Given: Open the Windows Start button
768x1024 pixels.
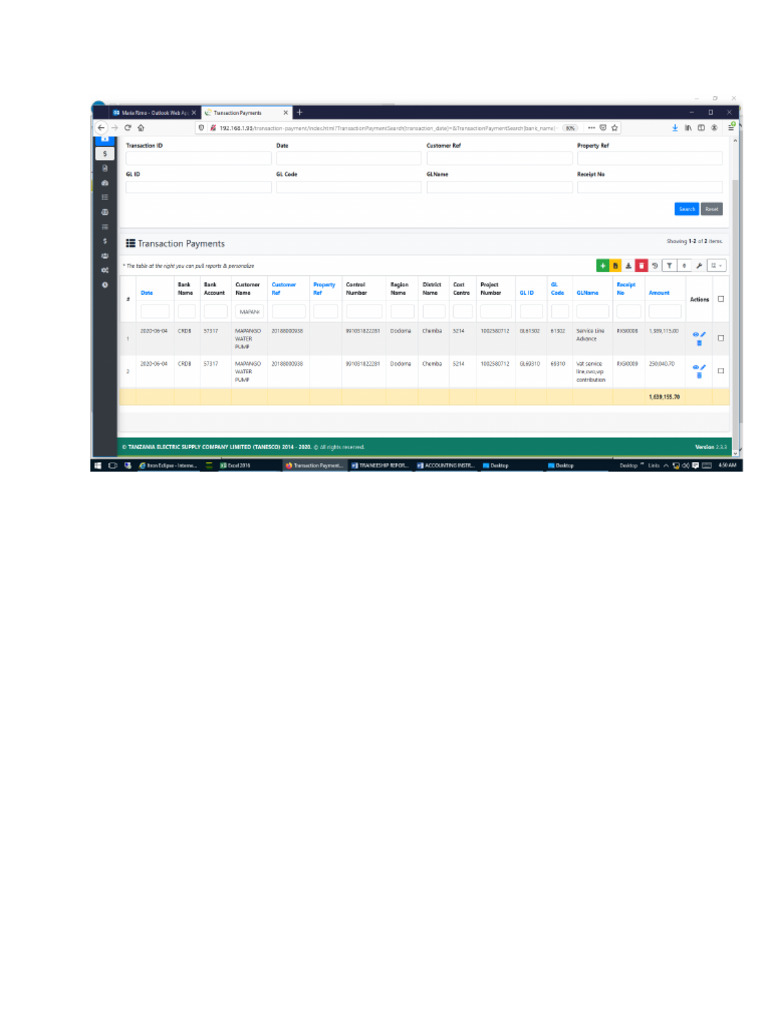Looking at the screenshot, I should click(x=98, y=466).
